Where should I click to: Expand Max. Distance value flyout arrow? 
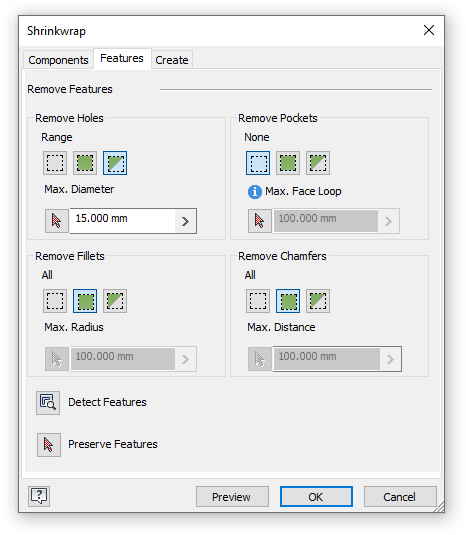click(390, 359)
